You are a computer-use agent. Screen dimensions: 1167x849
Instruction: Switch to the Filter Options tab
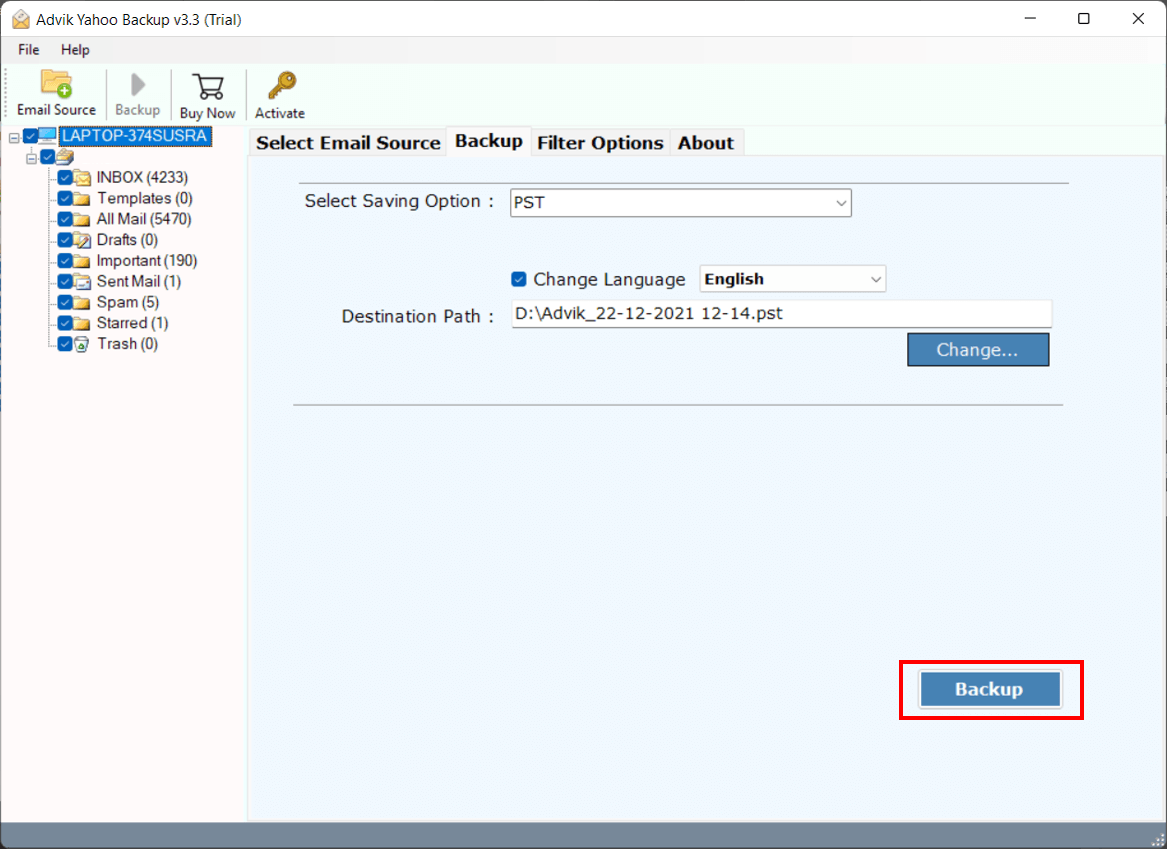(x=600, y=142)
